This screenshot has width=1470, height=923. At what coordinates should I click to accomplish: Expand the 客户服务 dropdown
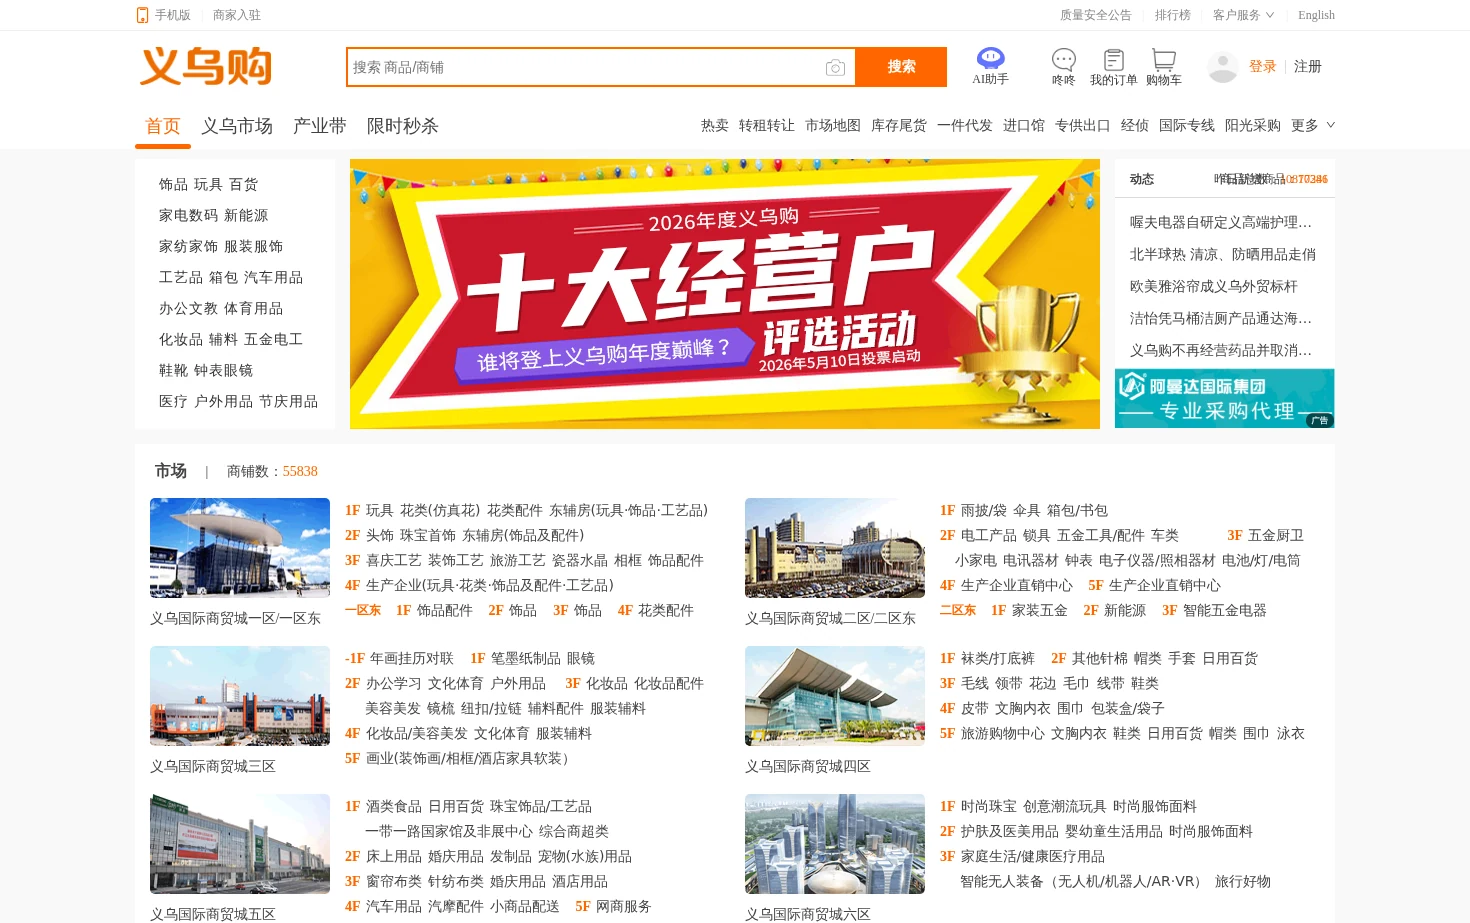[x=1243, y=15]
